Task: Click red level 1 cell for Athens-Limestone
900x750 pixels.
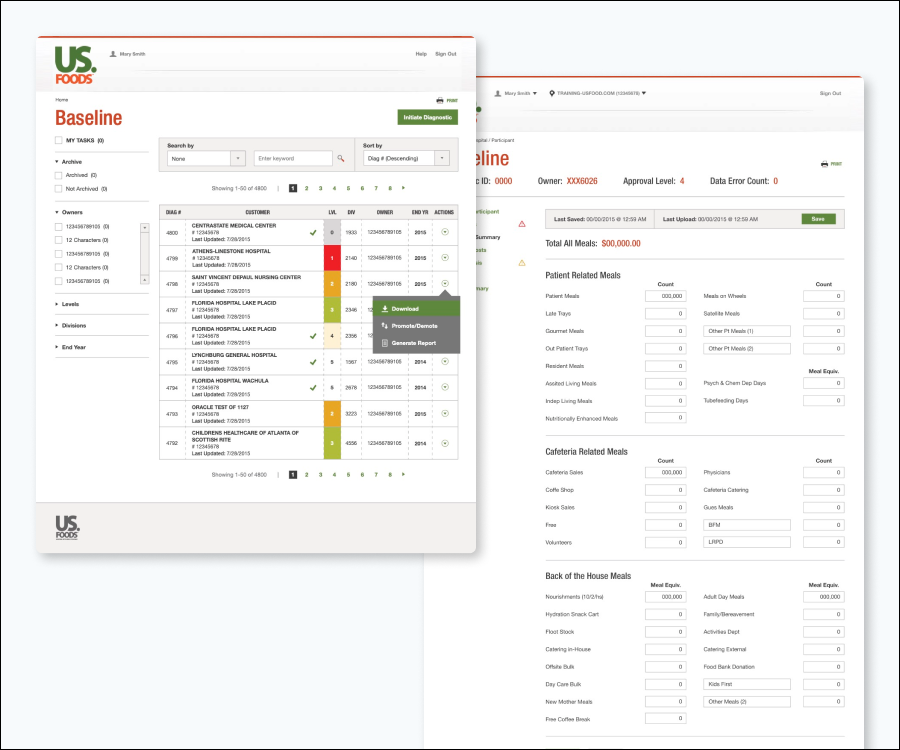Action: coord(332,258)
